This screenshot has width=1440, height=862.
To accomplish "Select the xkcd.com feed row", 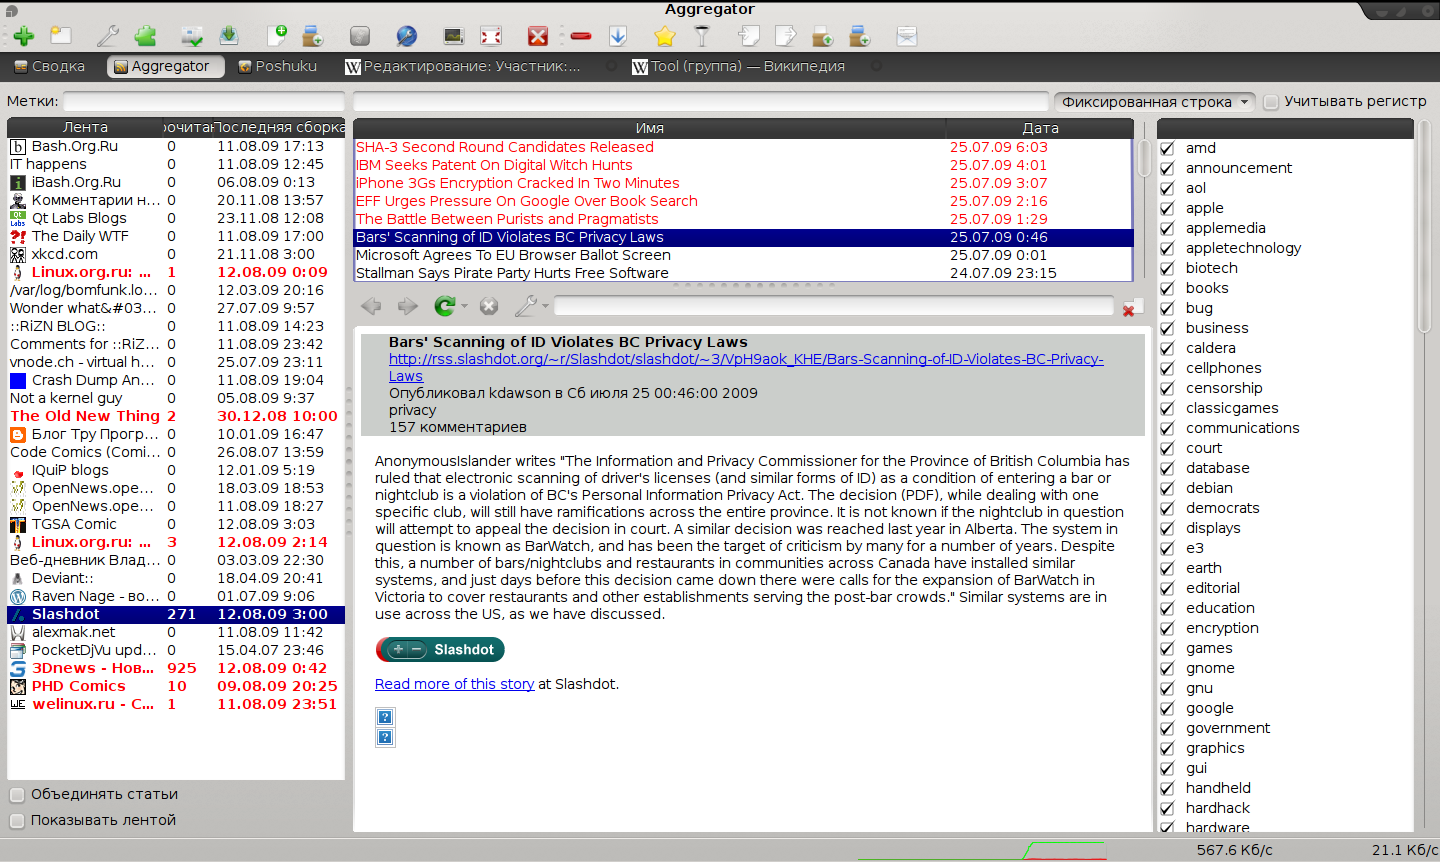I will pos(176,254).
